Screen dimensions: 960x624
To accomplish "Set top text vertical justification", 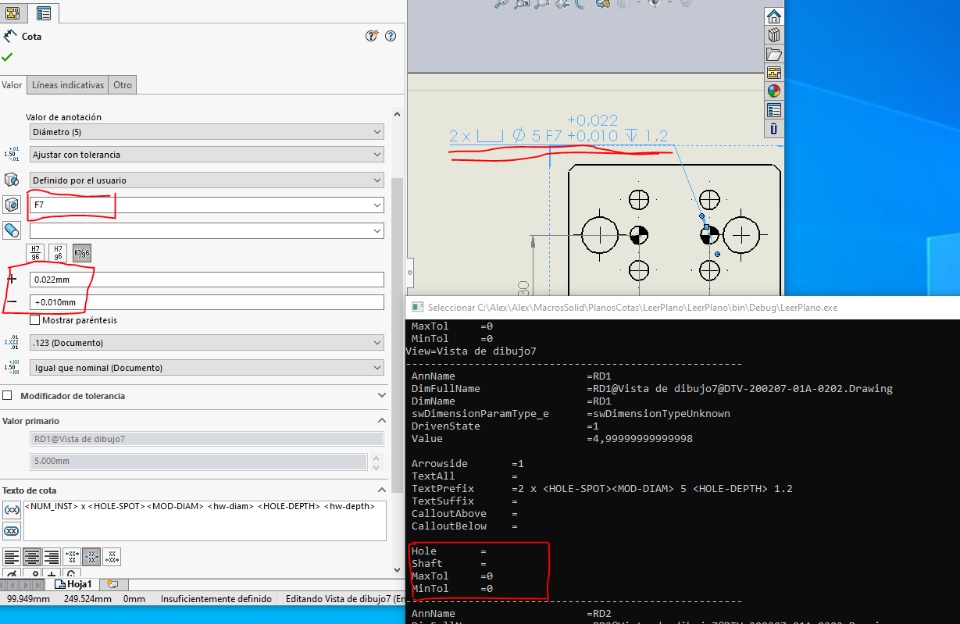I will (x=72, y=556).
